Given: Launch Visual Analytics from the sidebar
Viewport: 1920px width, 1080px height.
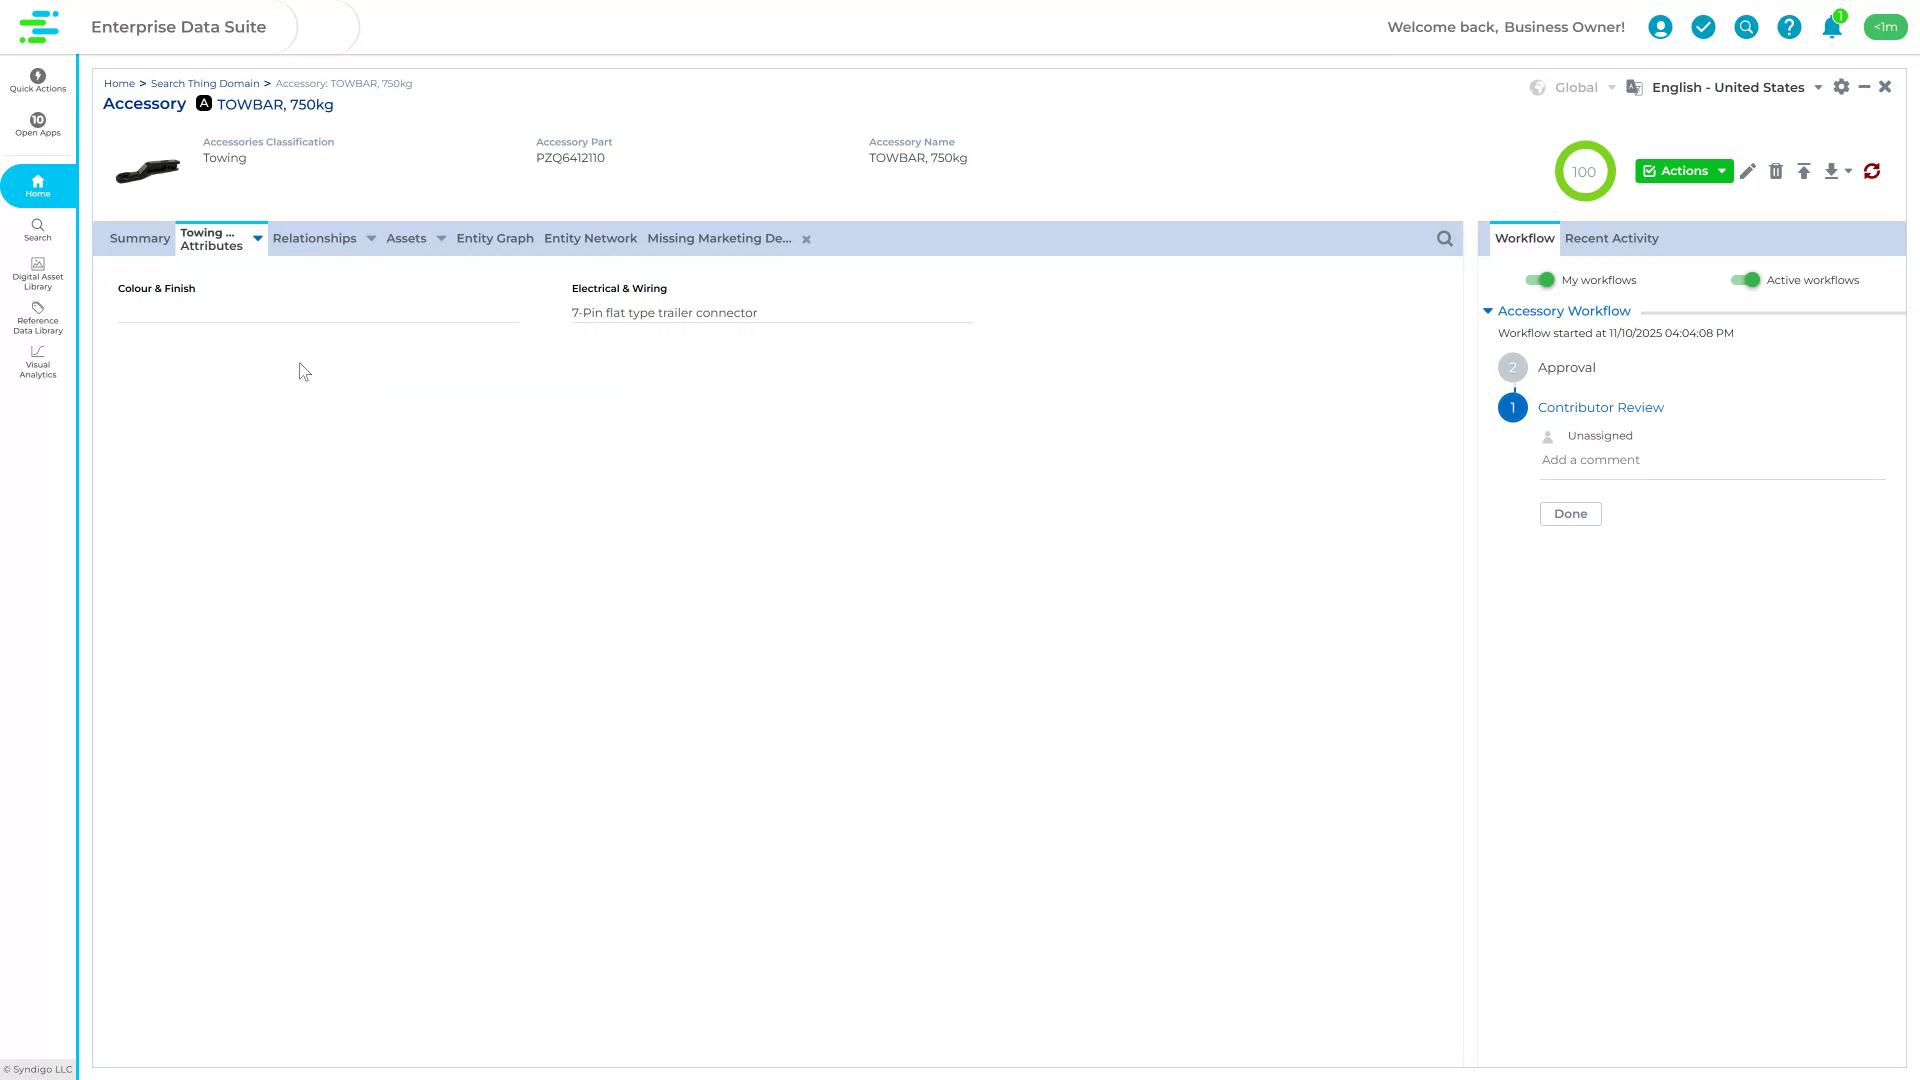Looking at the screenshot, I should (37, 362).
